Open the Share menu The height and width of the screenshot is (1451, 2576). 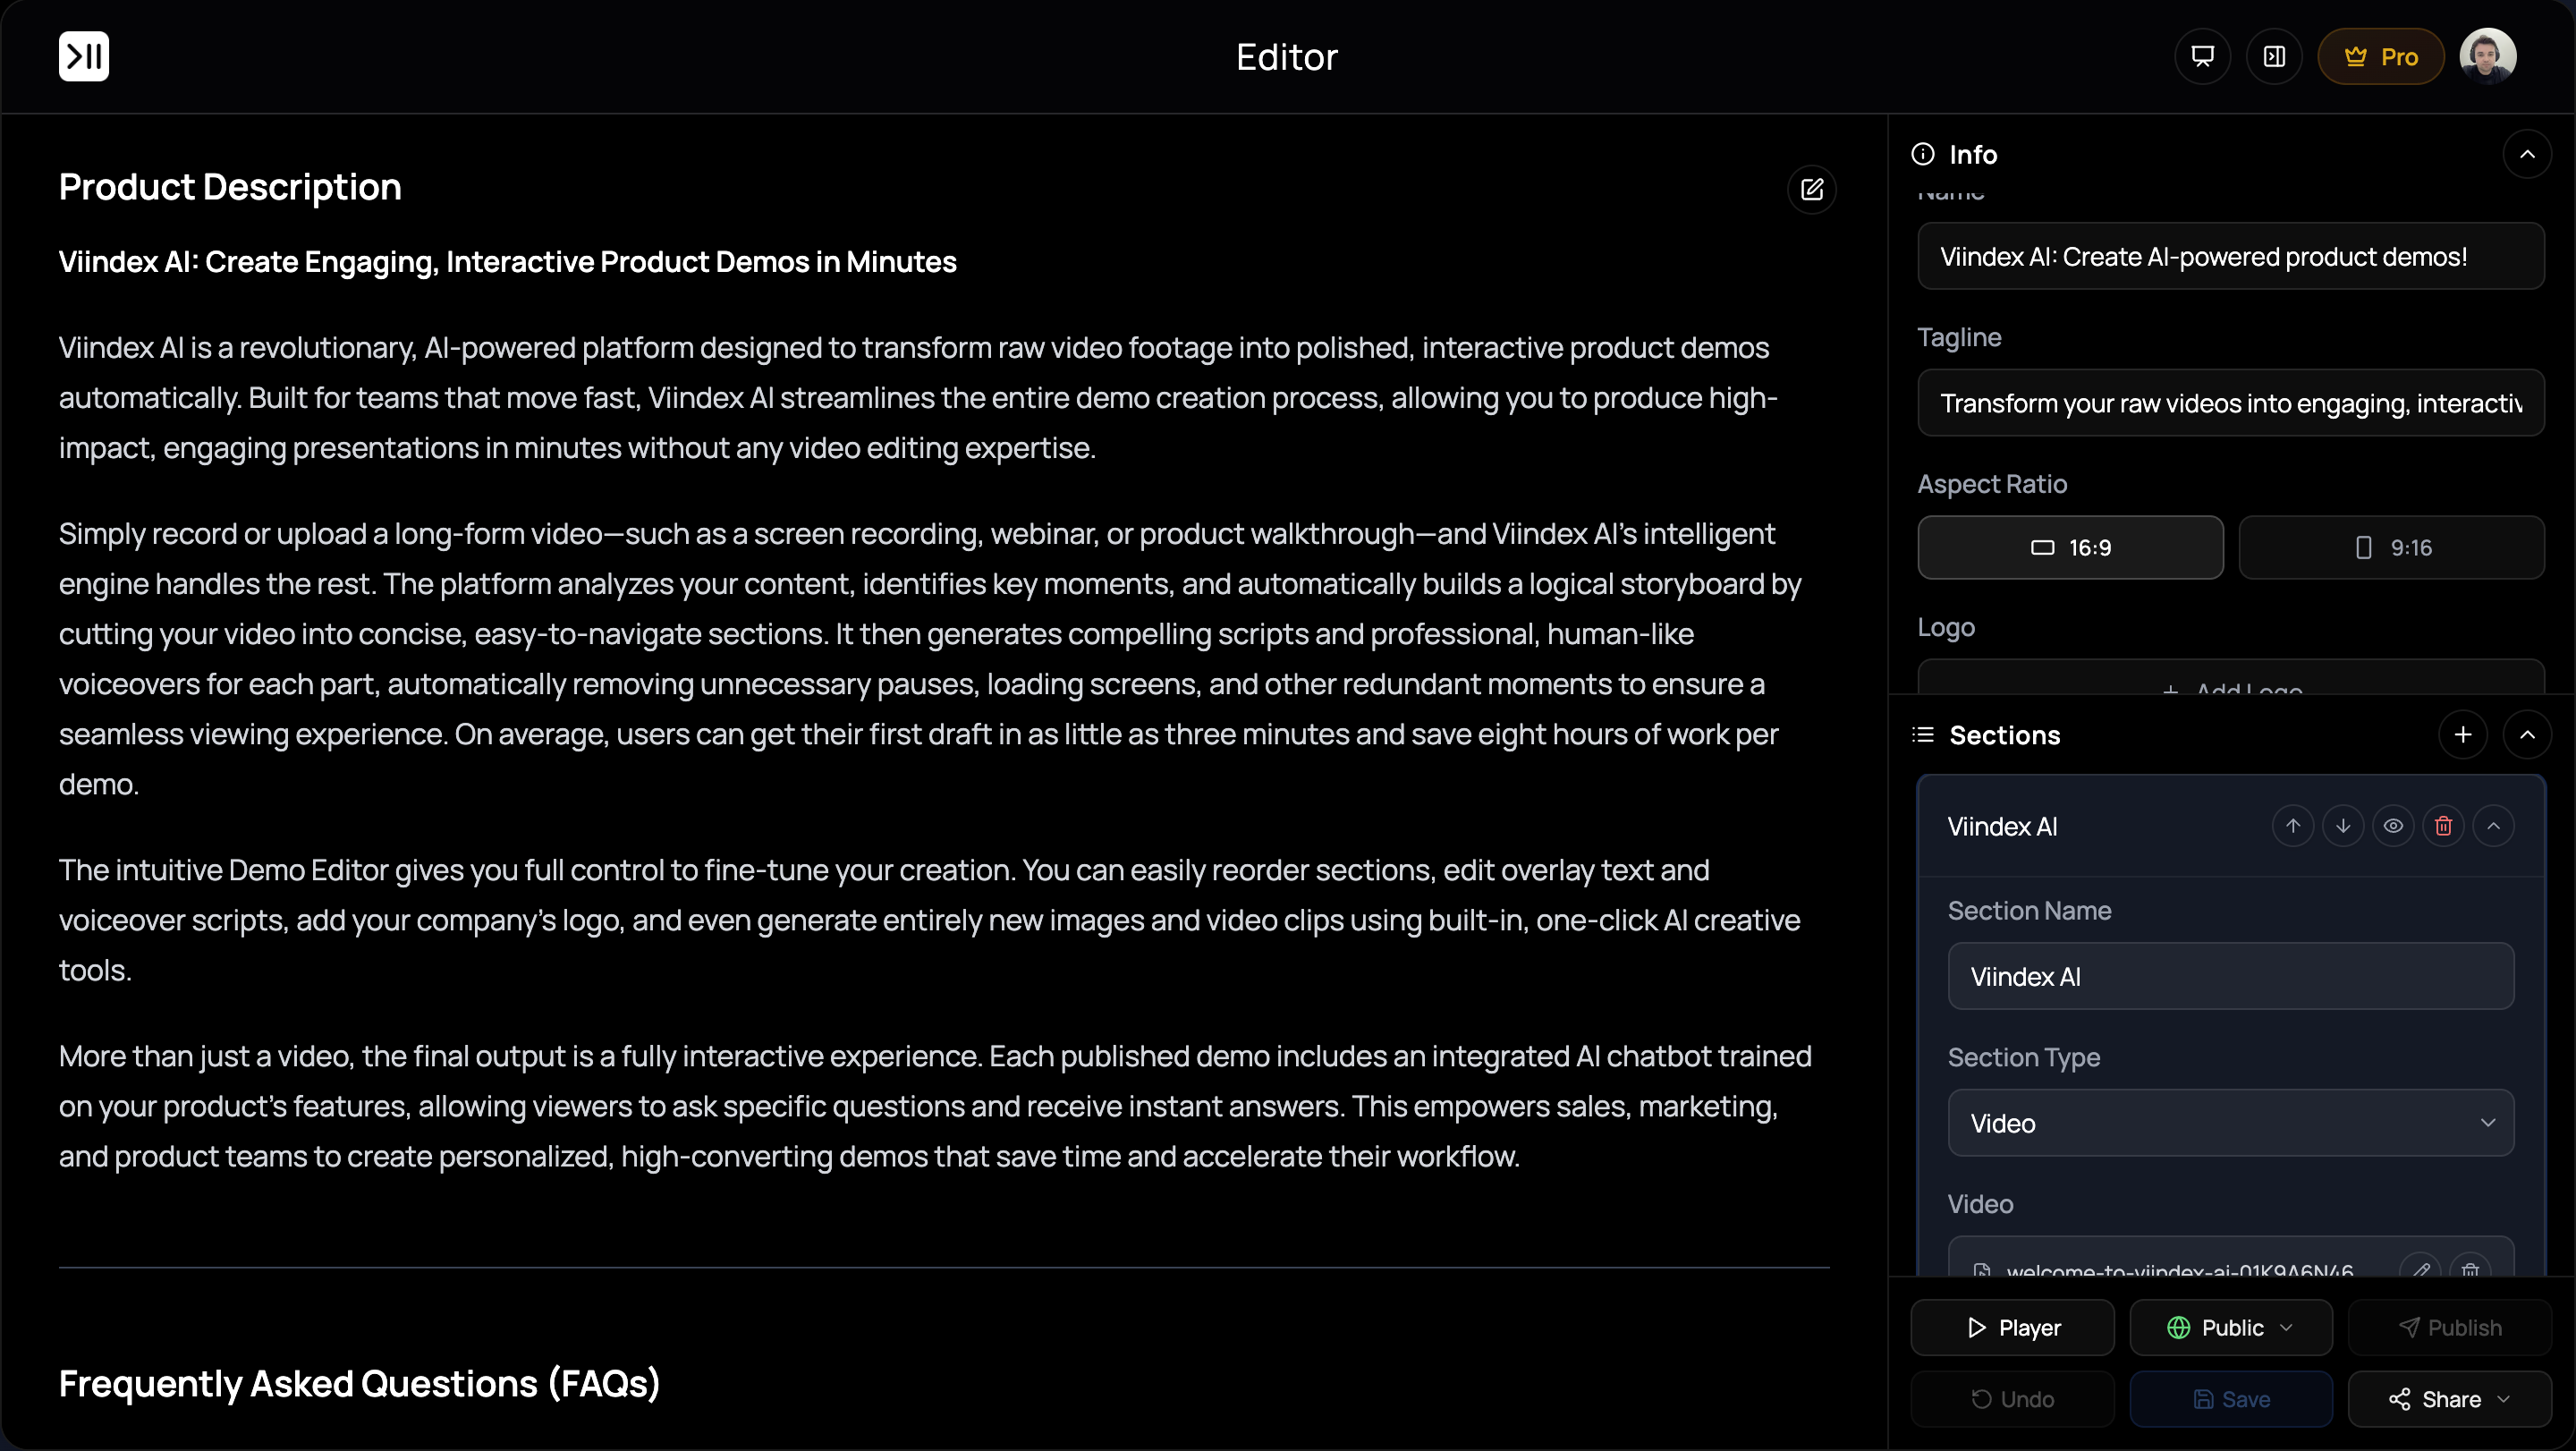(x=2449, y=1399)
